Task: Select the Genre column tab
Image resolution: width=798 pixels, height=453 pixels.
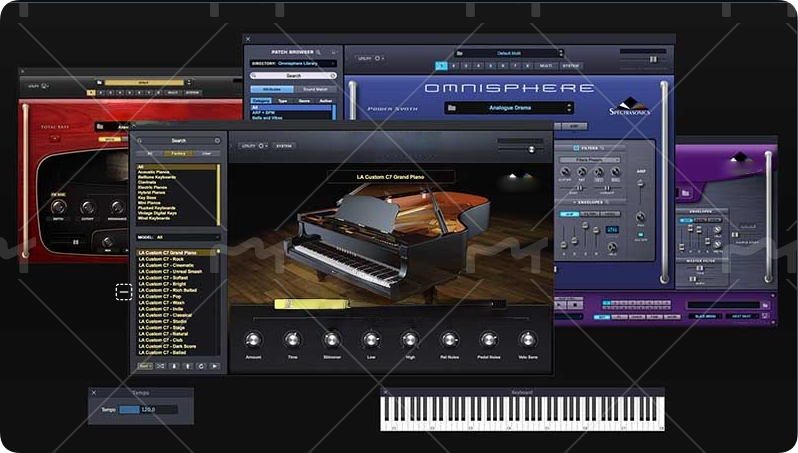Action: (304, 101)
